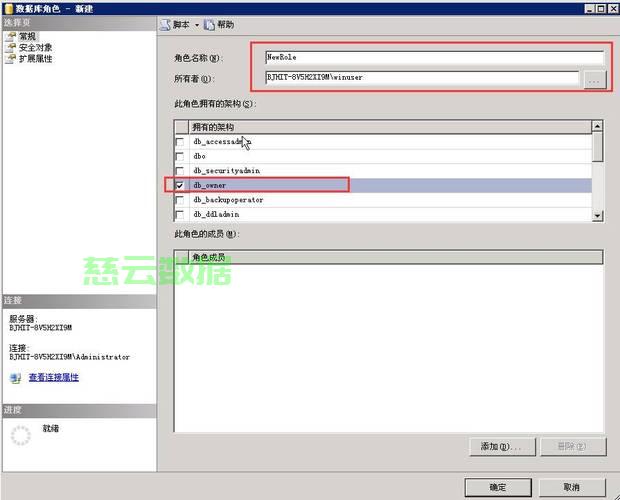Check the db_accessadmin schema checkbox
This screenshot has width=620, height=500.
pyautogui.click(x=180, y=142)
